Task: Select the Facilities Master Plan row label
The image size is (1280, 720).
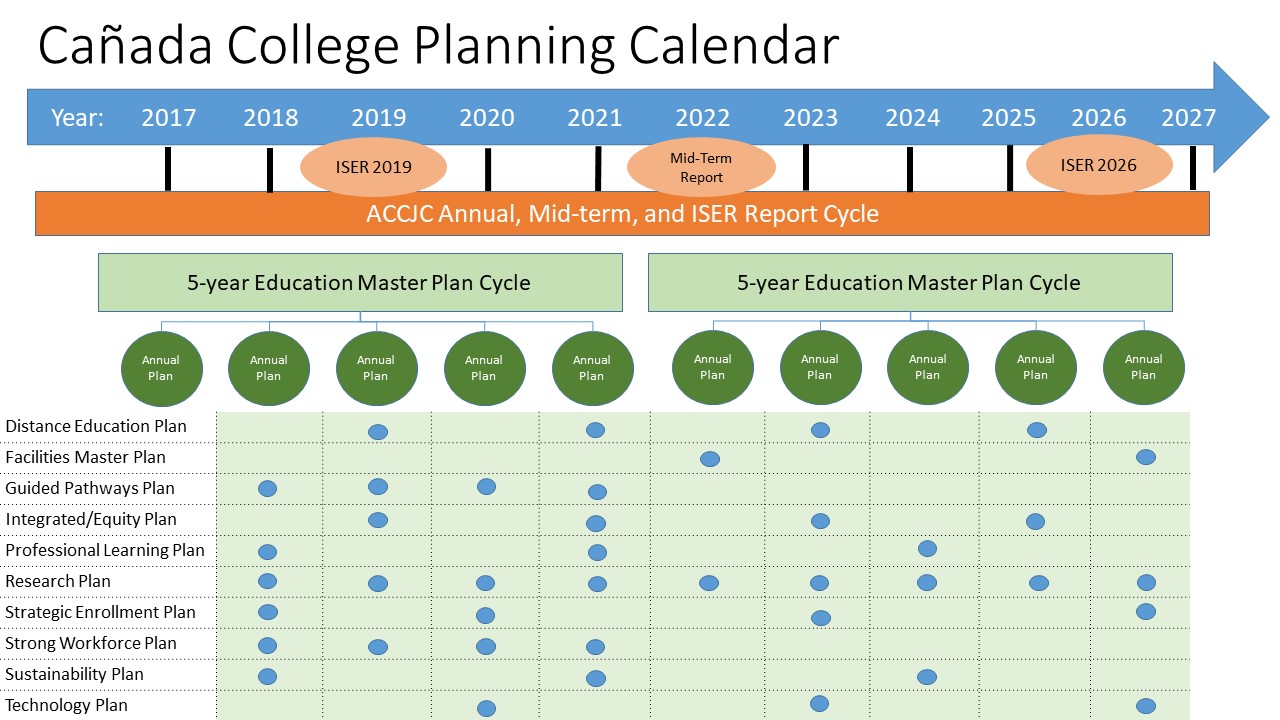Action: coord(85,457)
